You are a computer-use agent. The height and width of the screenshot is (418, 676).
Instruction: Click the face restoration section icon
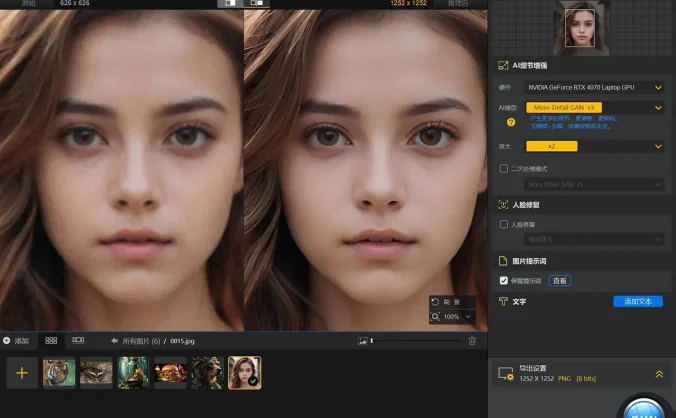(x=503, y=205)
